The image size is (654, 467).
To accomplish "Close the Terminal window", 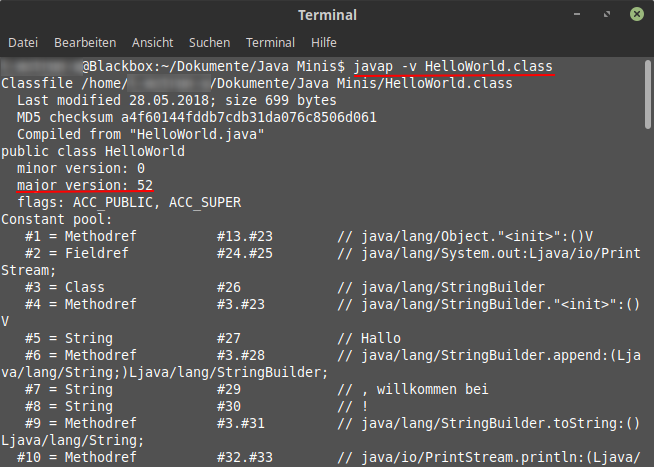I will click(x=634, y=14).
